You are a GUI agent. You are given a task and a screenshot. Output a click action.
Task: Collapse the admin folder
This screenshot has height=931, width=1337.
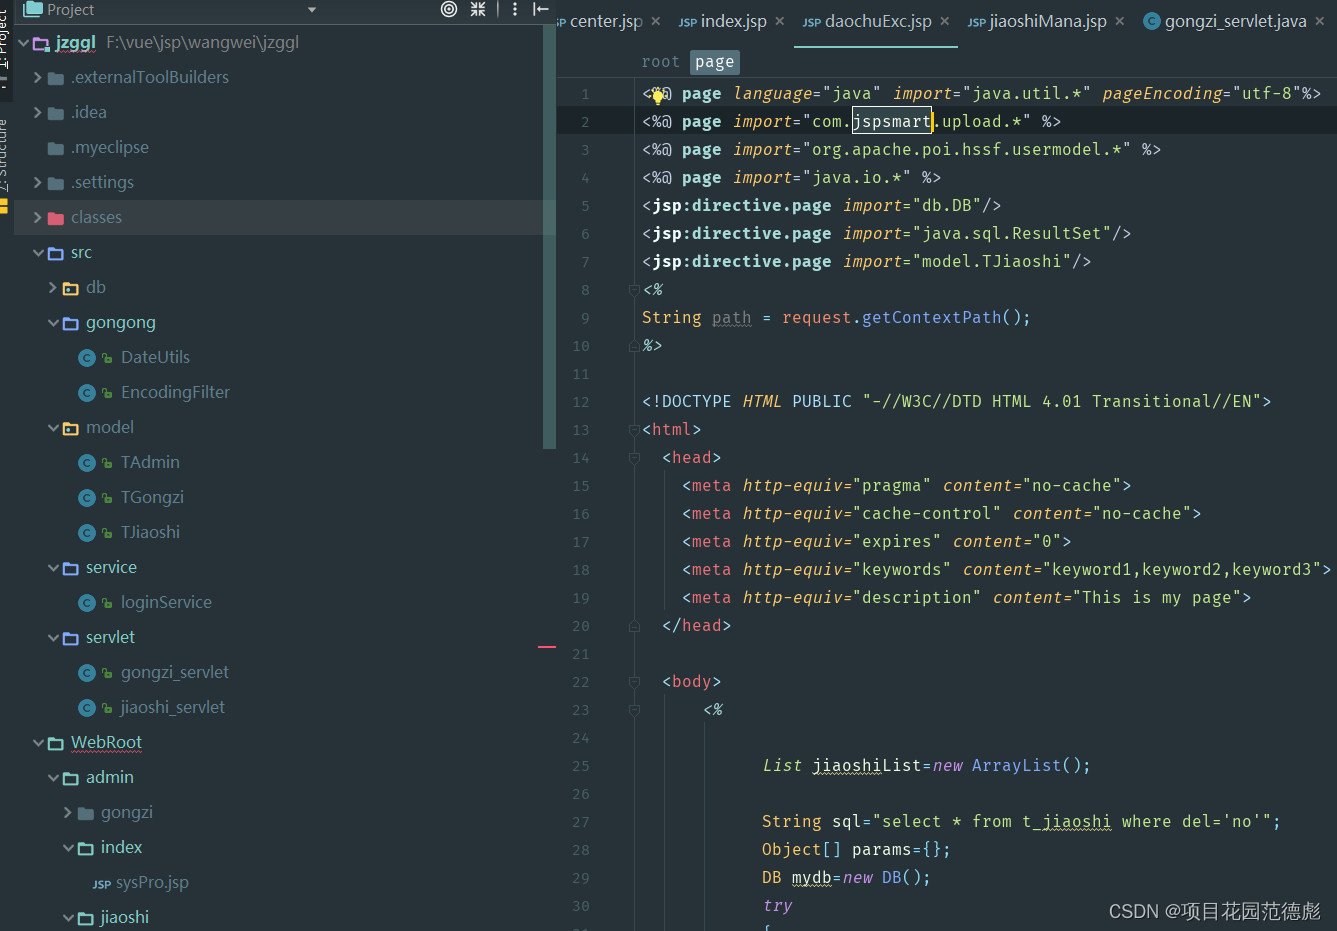click(53, 778)
